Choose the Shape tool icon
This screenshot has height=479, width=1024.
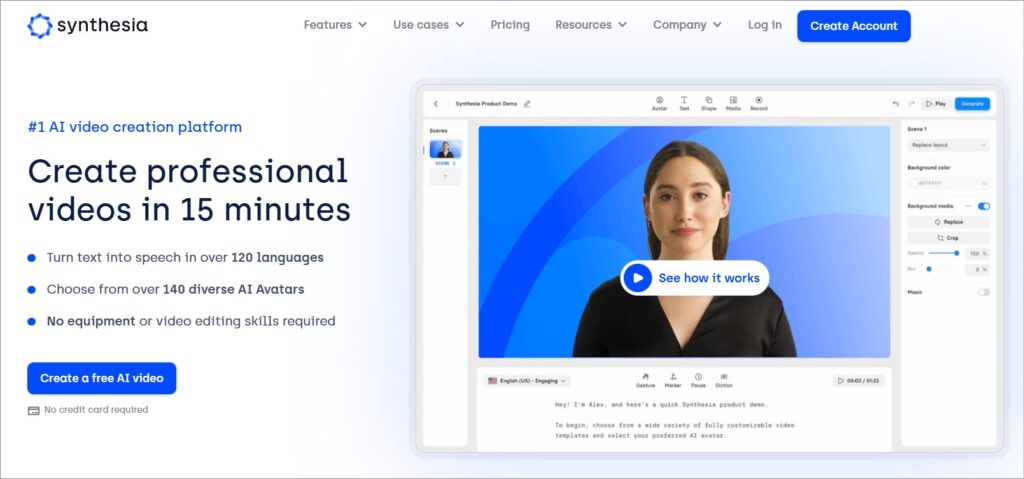[x=708, y=102]
